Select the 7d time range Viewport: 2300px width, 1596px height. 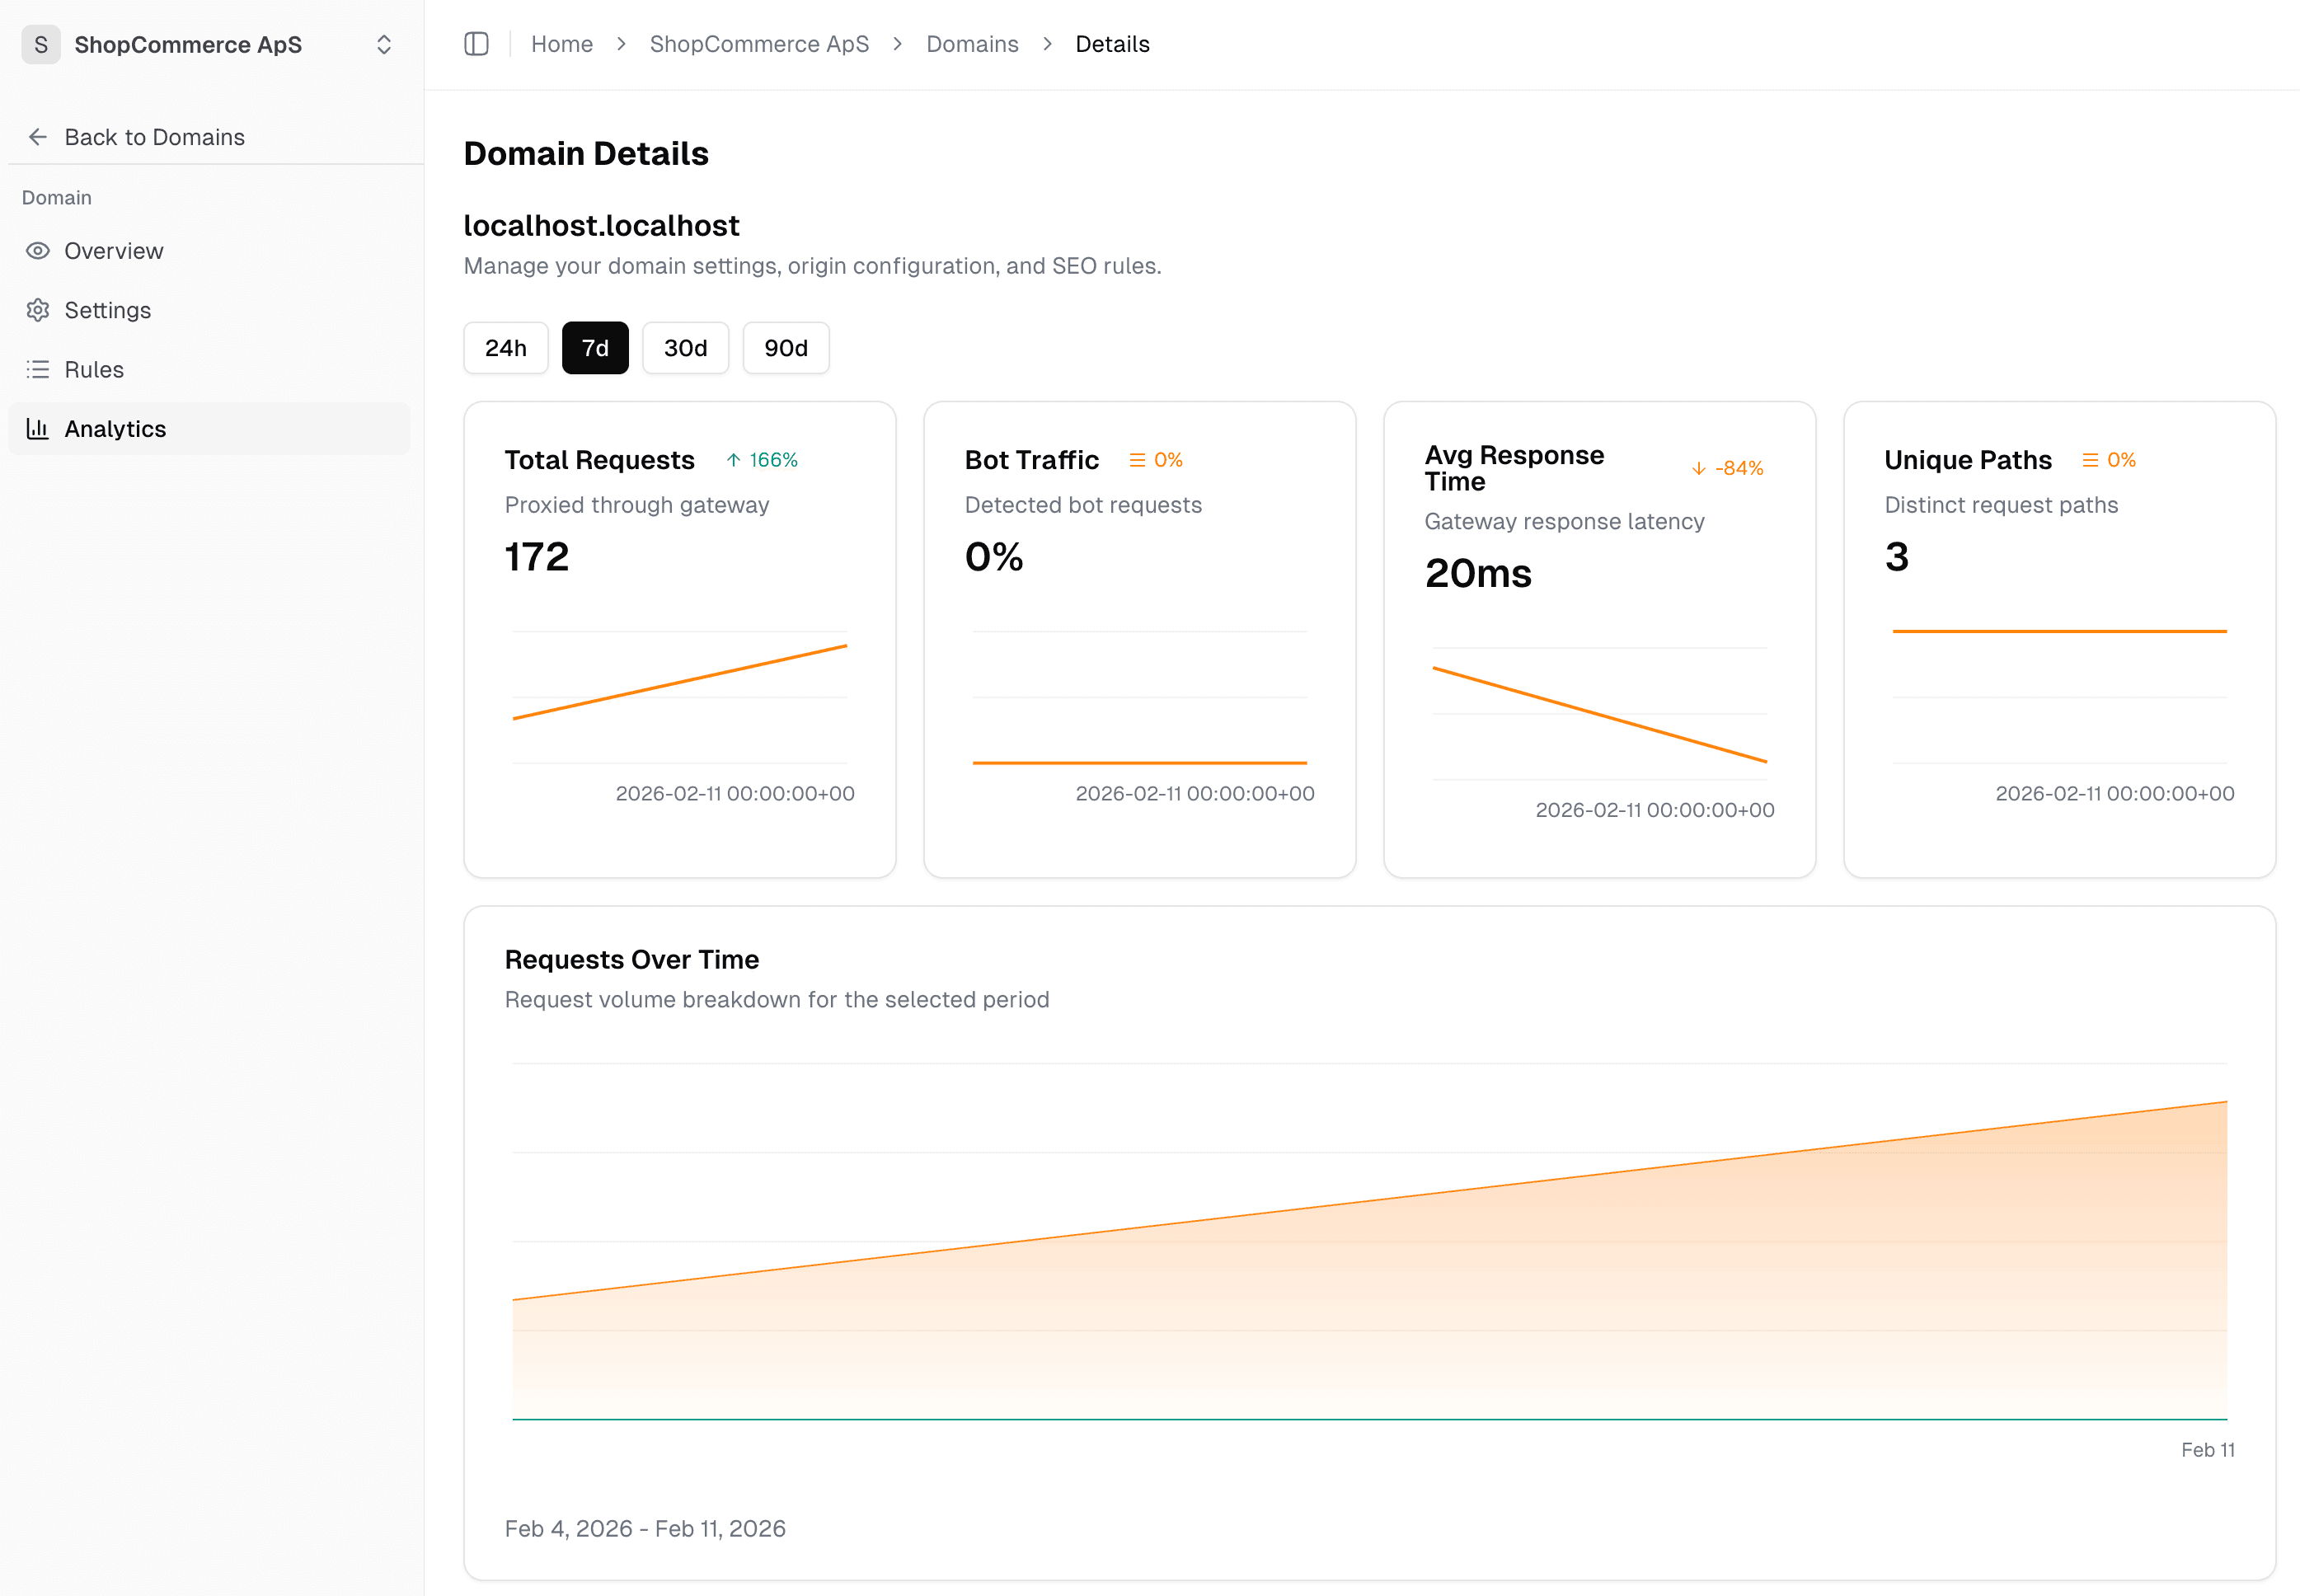click(595, 348)
